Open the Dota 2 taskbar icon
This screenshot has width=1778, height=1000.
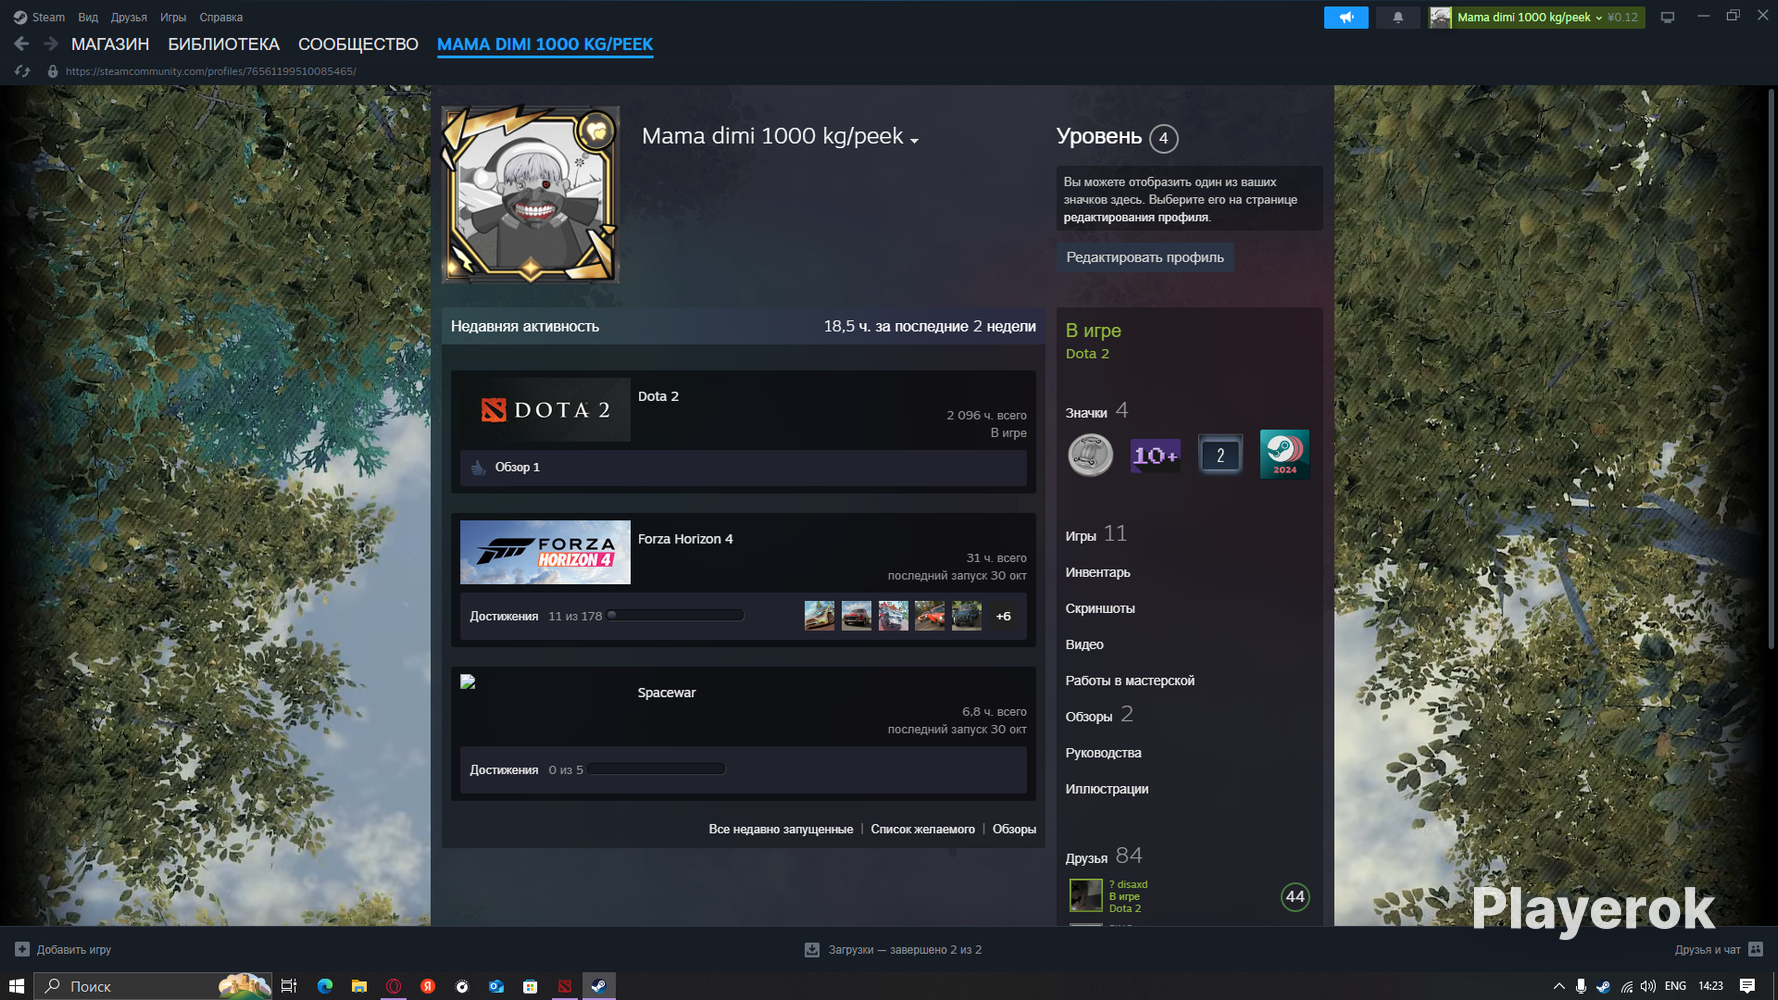click(x=565, y=986)
